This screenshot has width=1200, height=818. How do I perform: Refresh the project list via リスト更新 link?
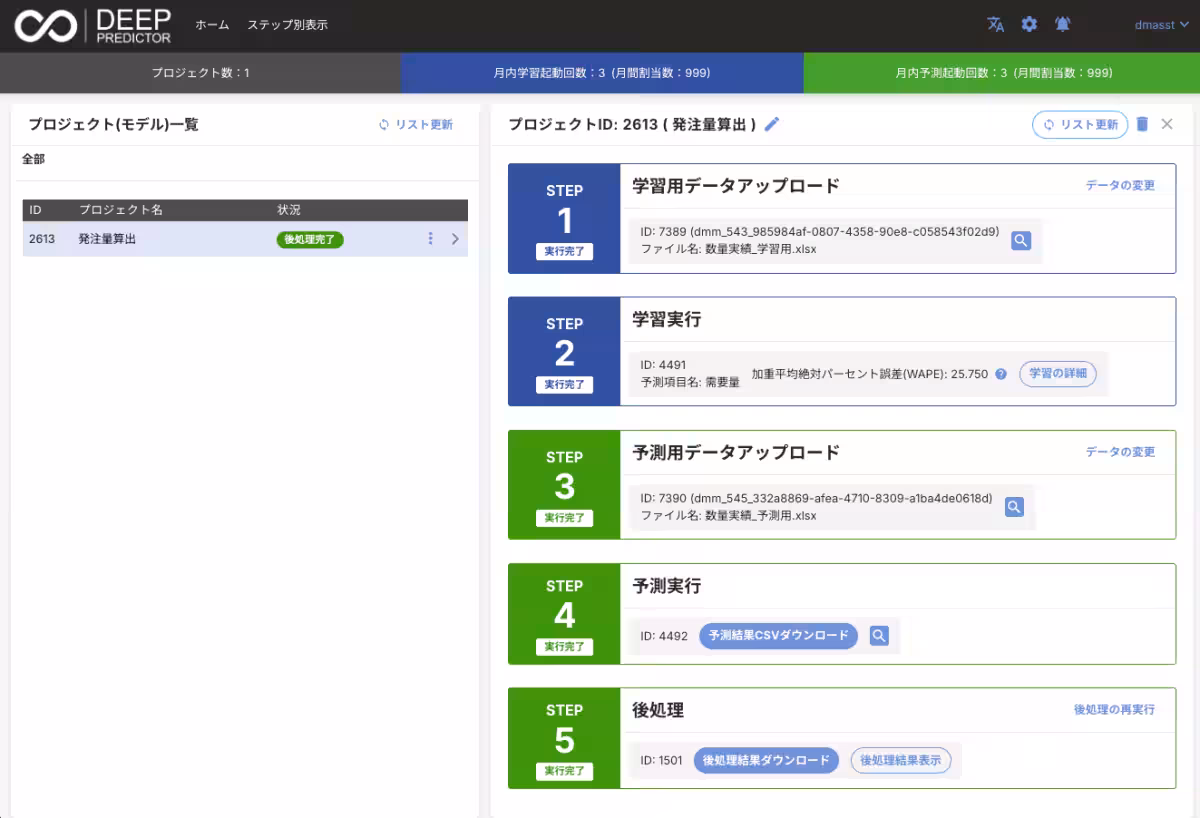point(416,125)
